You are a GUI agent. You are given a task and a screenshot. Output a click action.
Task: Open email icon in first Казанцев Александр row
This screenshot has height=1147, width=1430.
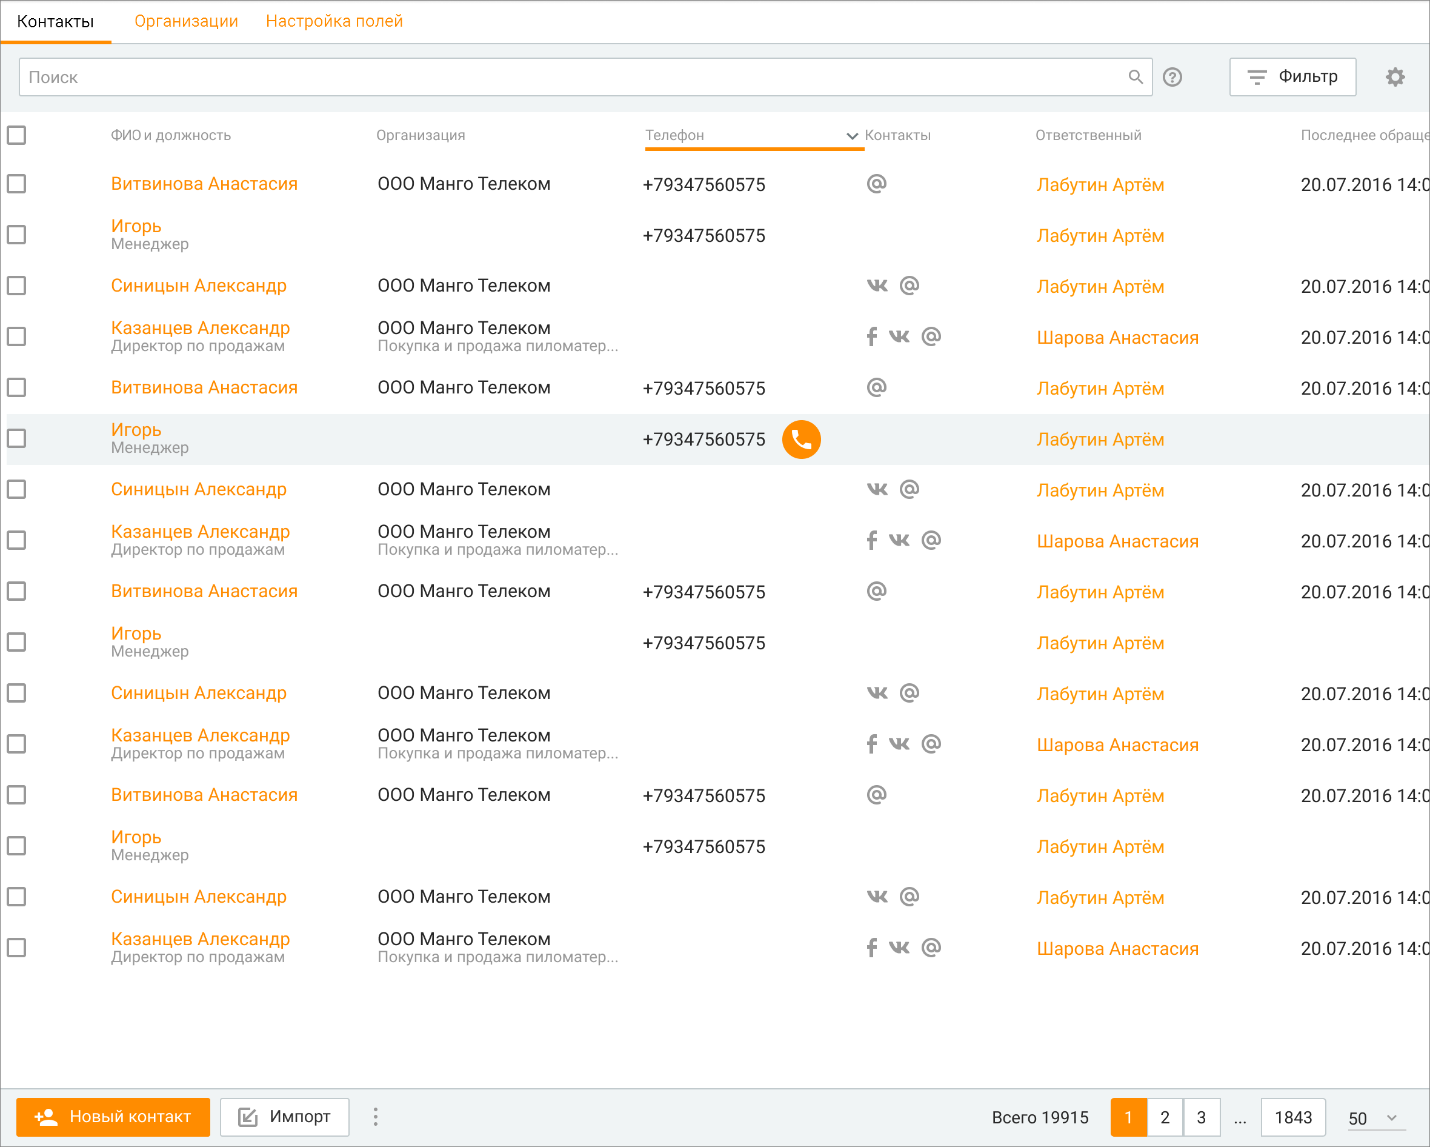(x=931, y=336)
